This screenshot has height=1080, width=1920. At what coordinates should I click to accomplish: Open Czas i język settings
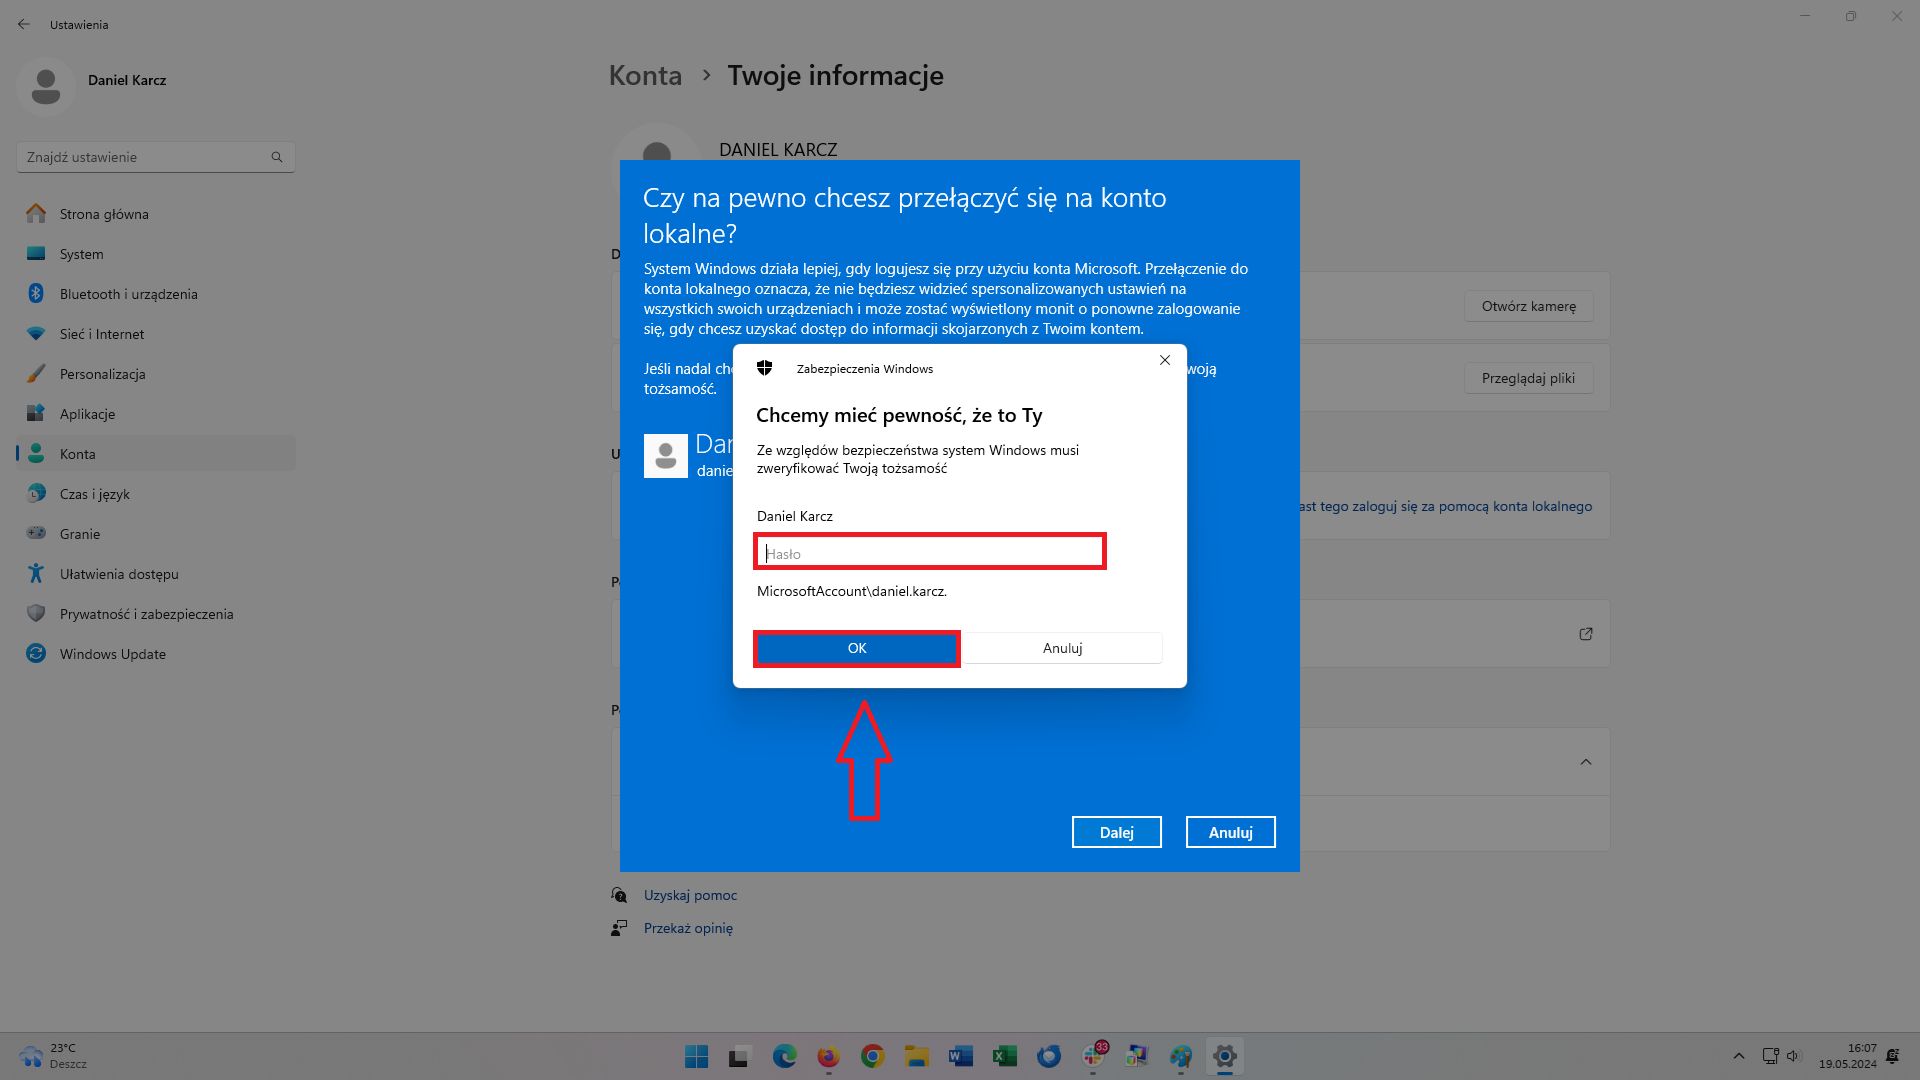(97, 494)
